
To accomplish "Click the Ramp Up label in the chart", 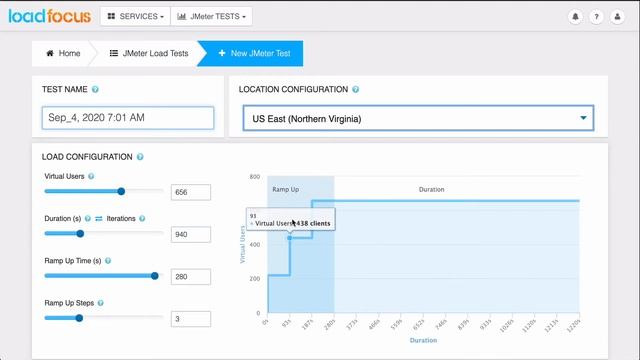I will (x=286, y=189).
